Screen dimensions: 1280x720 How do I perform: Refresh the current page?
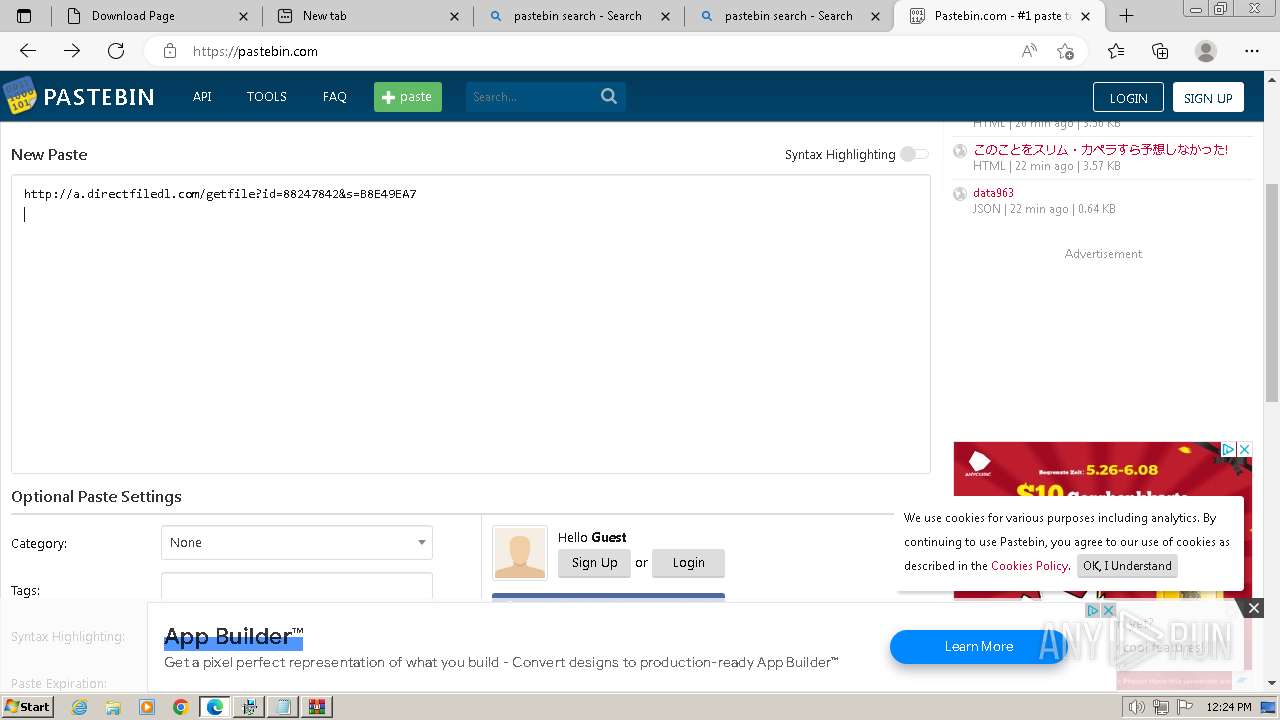tap(116, 51)
